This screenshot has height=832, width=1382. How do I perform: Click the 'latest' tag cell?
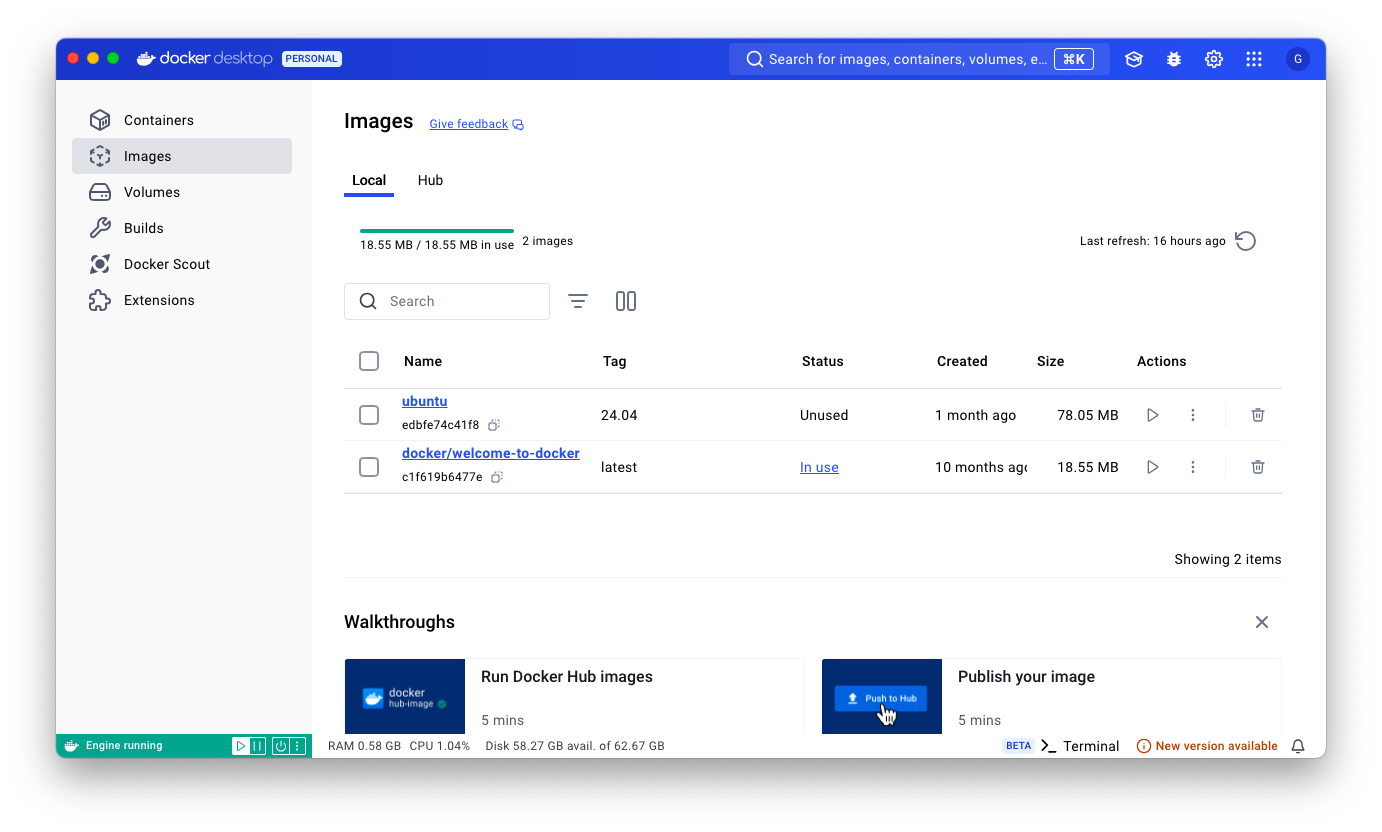[x=619, y=467]
